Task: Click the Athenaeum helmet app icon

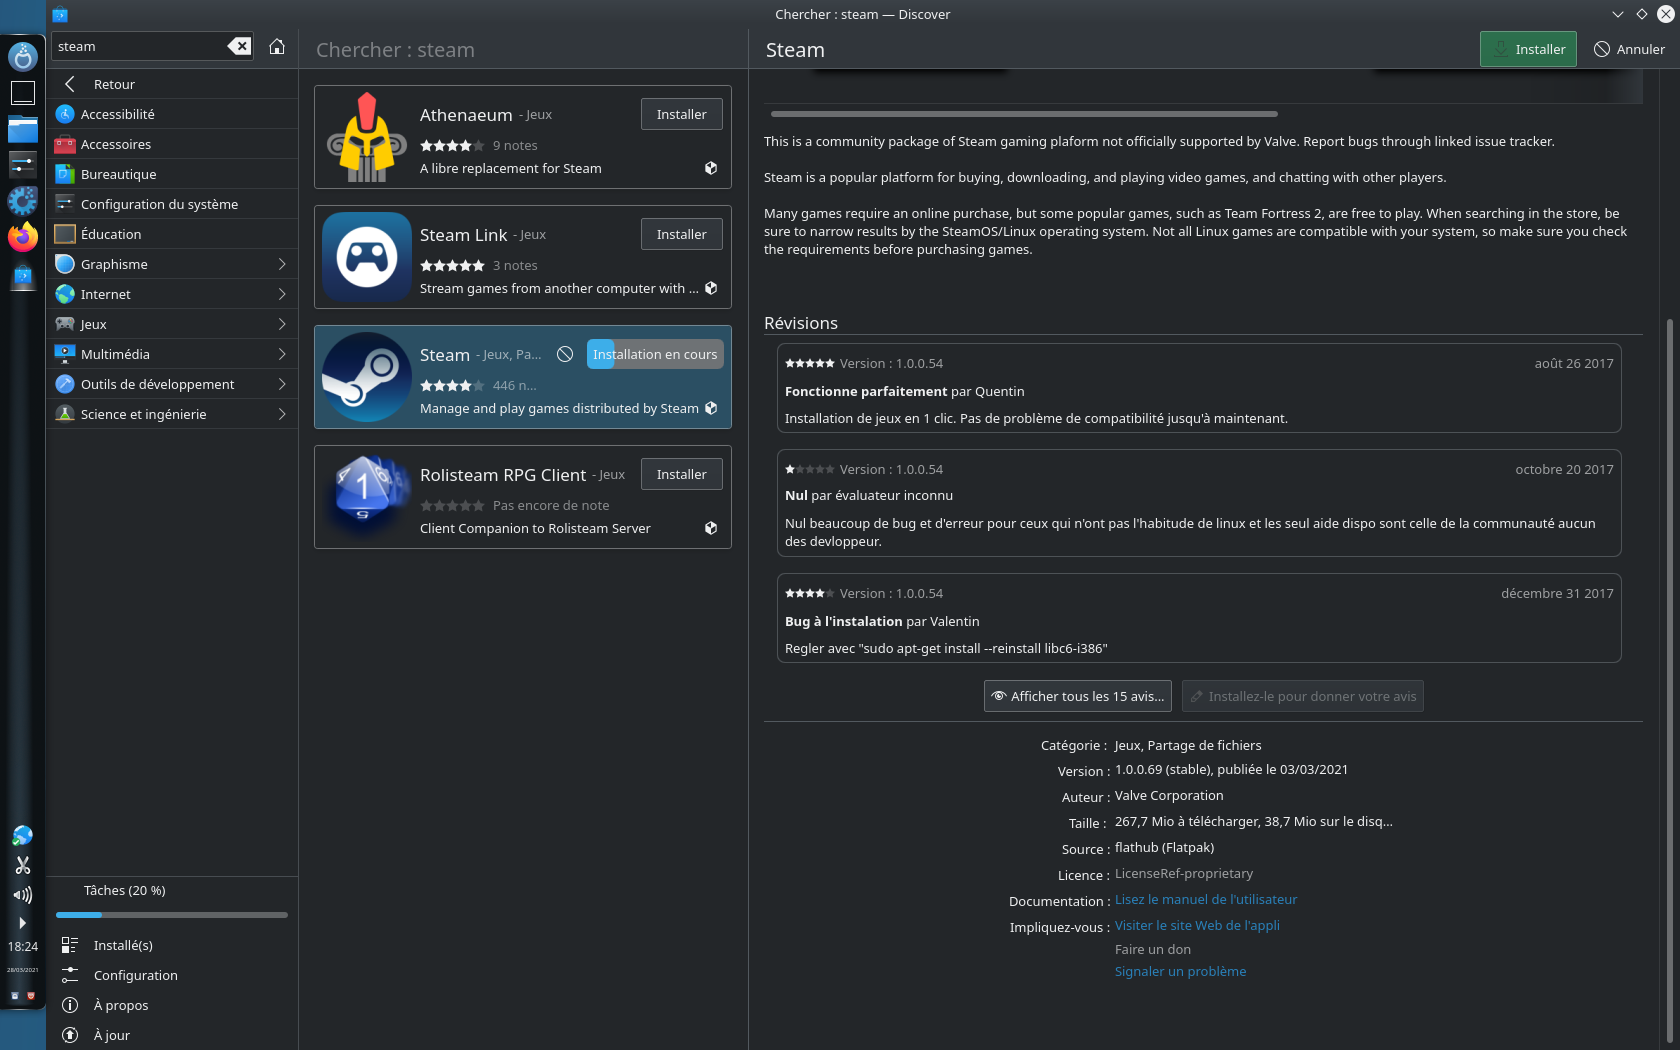Action: (367, 137)
